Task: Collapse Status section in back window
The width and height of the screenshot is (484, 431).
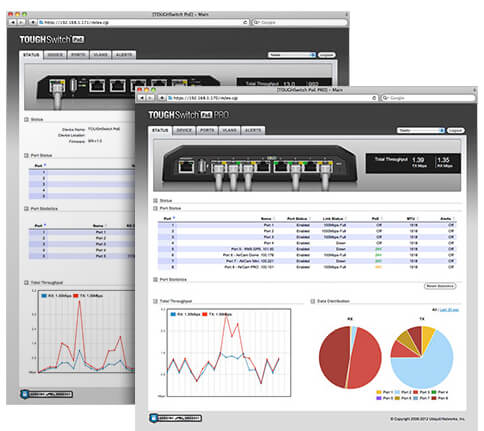Action: coord(26,120)
